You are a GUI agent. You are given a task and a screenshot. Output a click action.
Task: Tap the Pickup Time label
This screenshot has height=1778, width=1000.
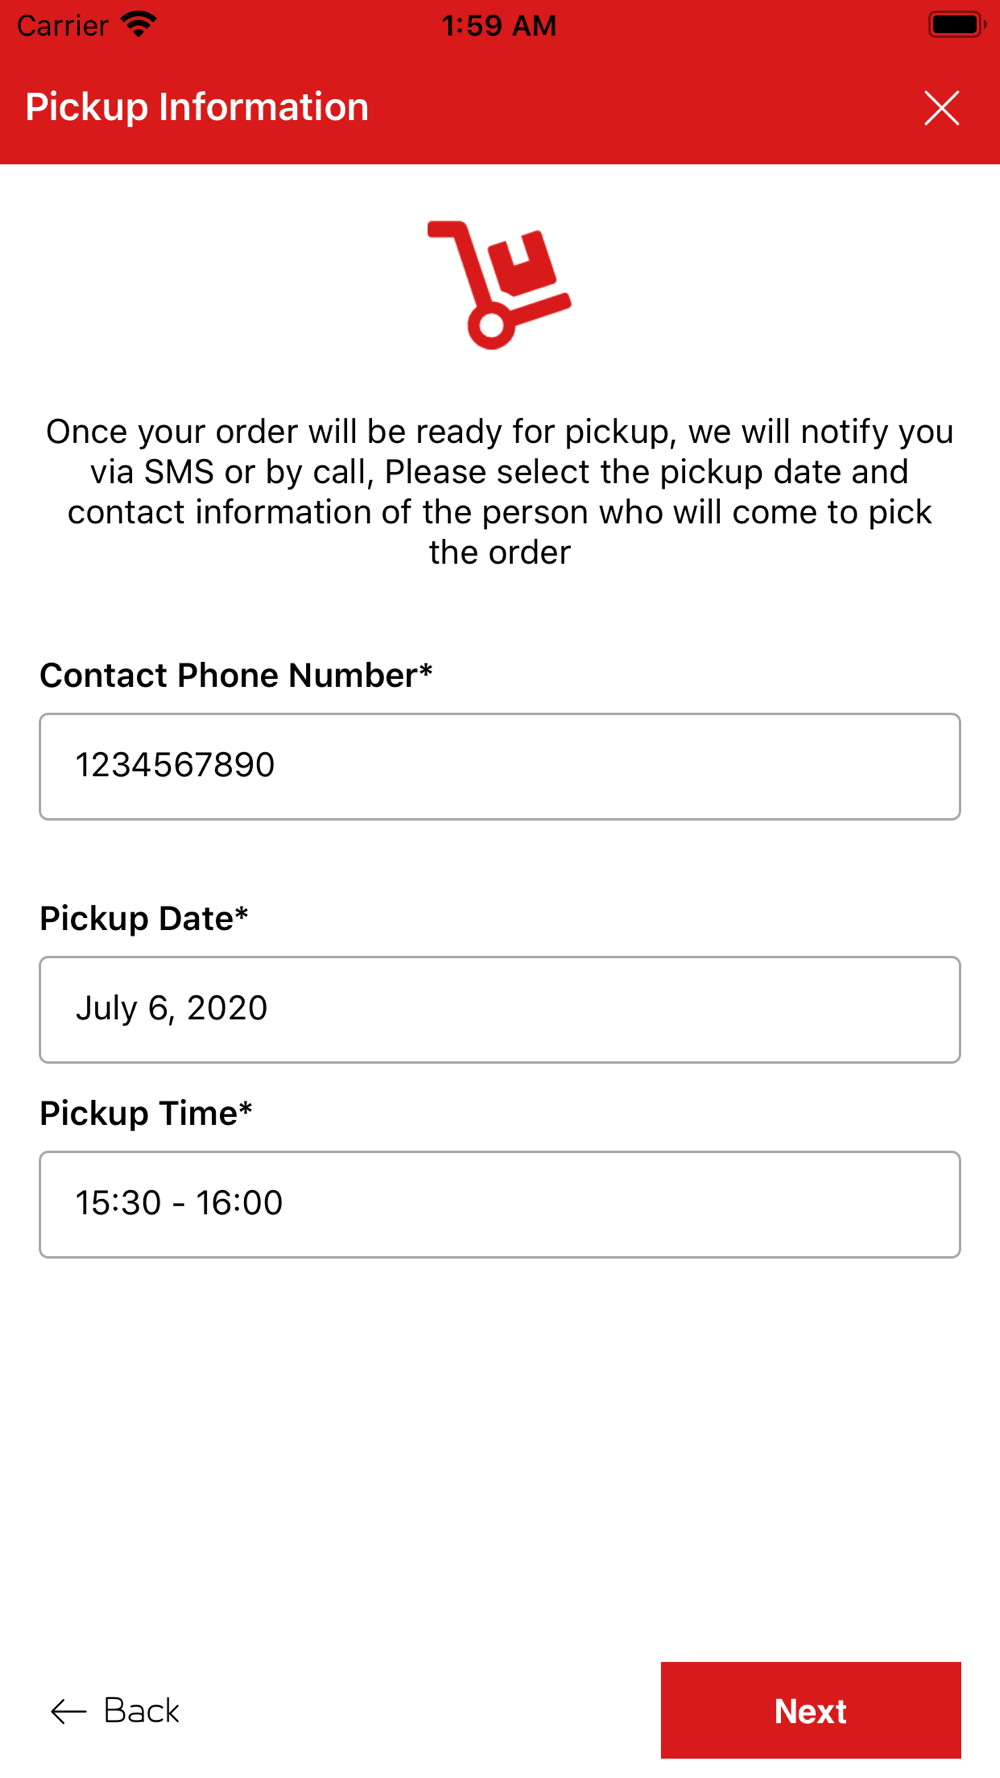pyautogui.click(x=146, y=1113)
